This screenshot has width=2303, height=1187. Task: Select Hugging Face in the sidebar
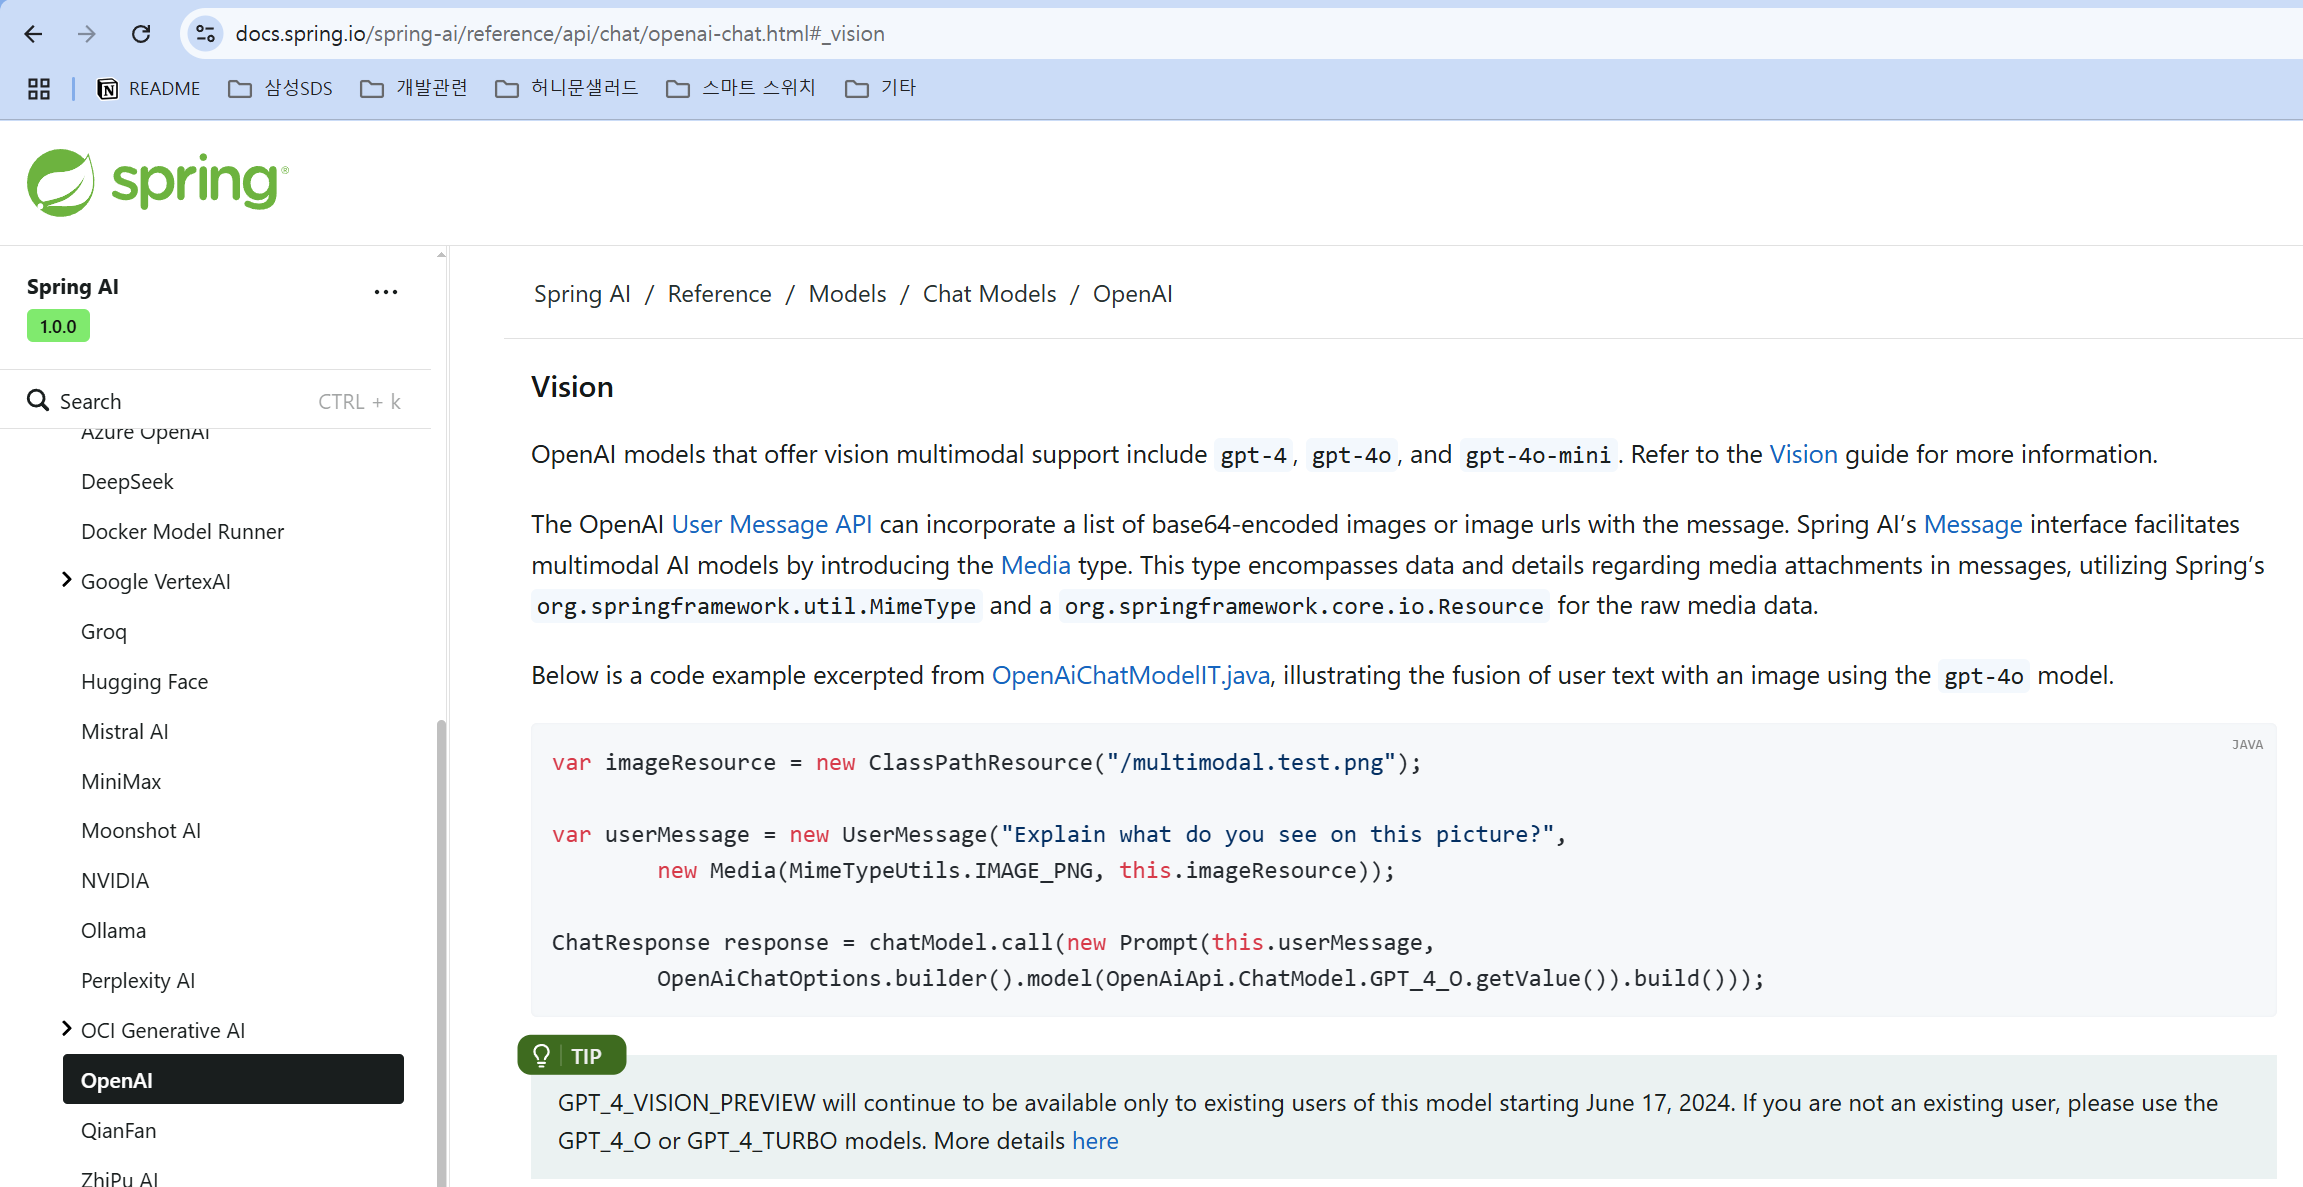[144, 682]
